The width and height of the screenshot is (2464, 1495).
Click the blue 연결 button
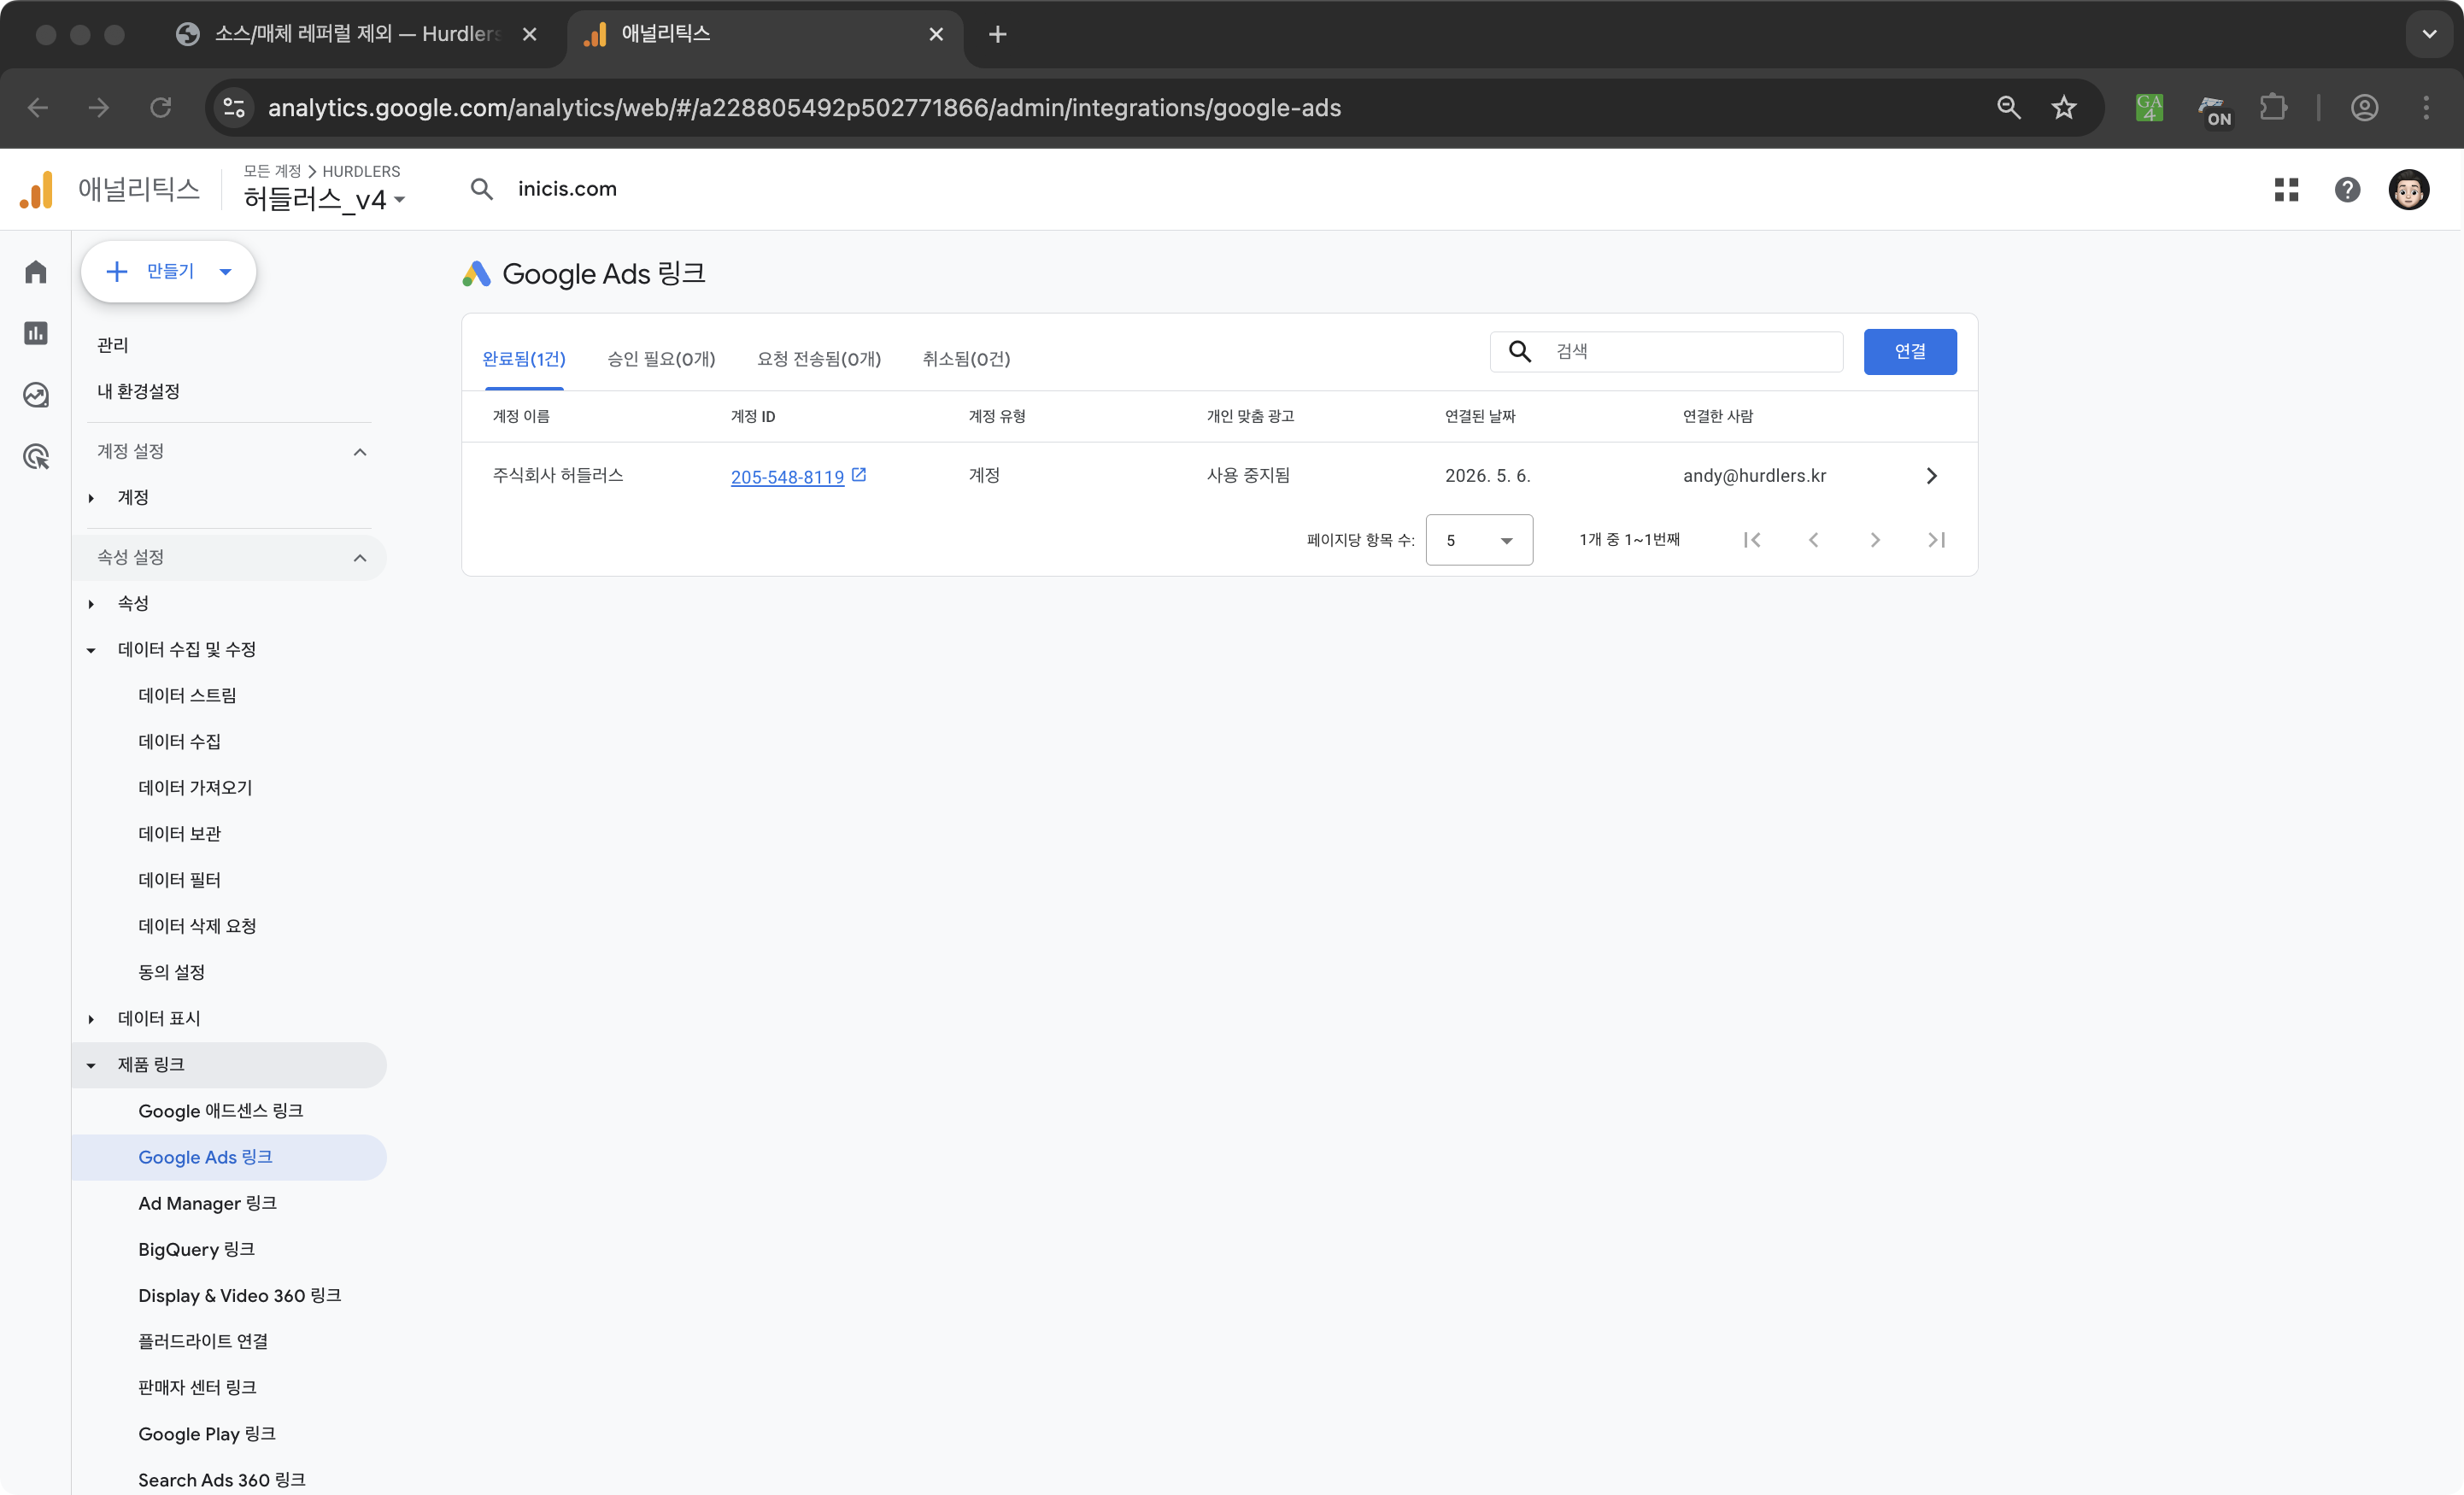pos(1910,351)
